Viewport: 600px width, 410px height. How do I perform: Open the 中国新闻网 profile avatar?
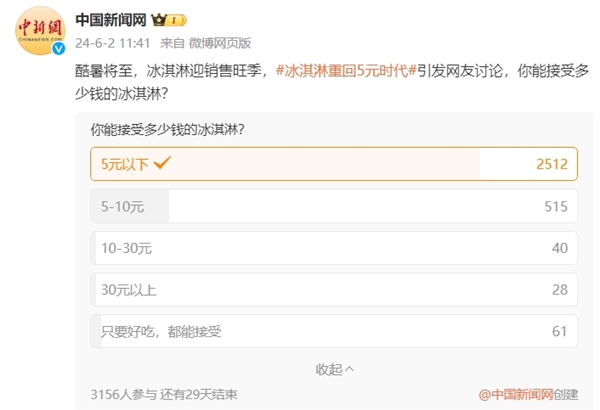(40, 30)
